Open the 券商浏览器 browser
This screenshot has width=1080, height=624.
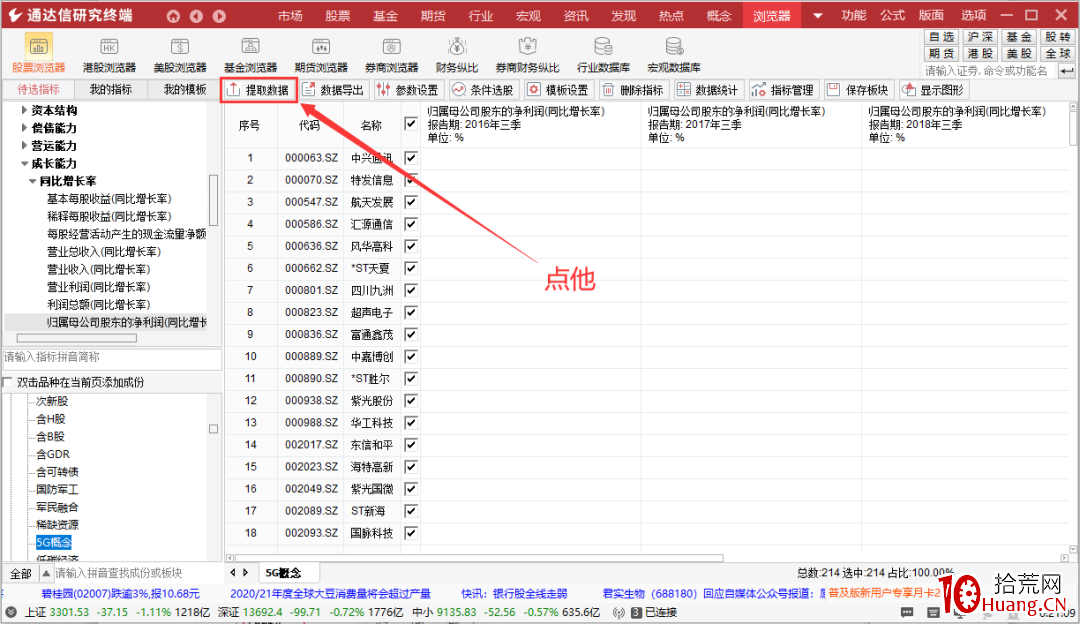(391, 54)
